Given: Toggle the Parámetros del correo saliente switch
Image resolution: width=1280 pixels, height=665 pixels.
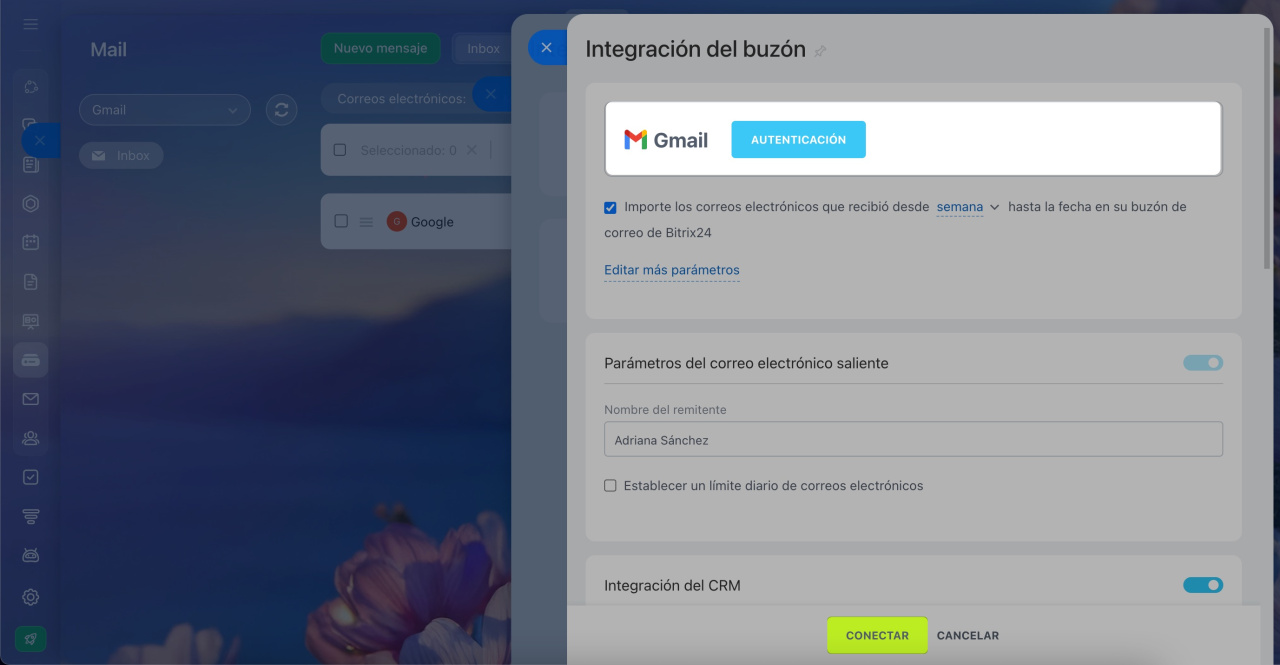Looking at the screenshot, I should click(1203, 363).
